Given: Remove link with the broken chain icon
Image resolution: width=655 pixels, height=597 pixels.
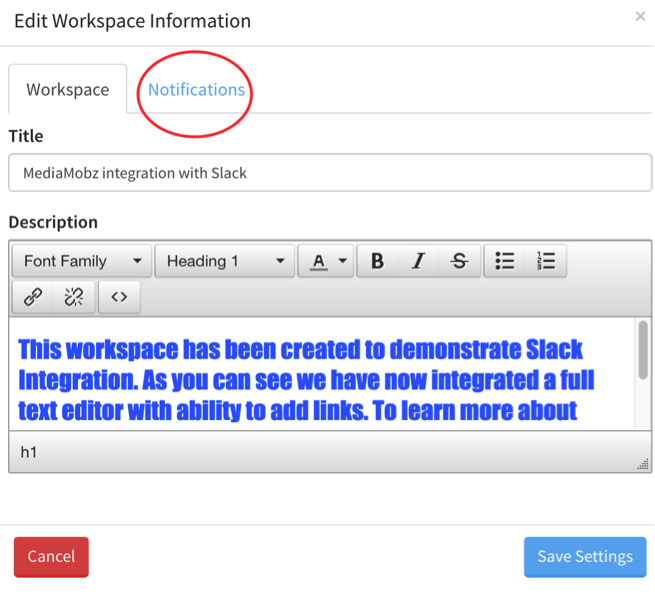Looking at the screenshot, I should (x=74, y=297).
